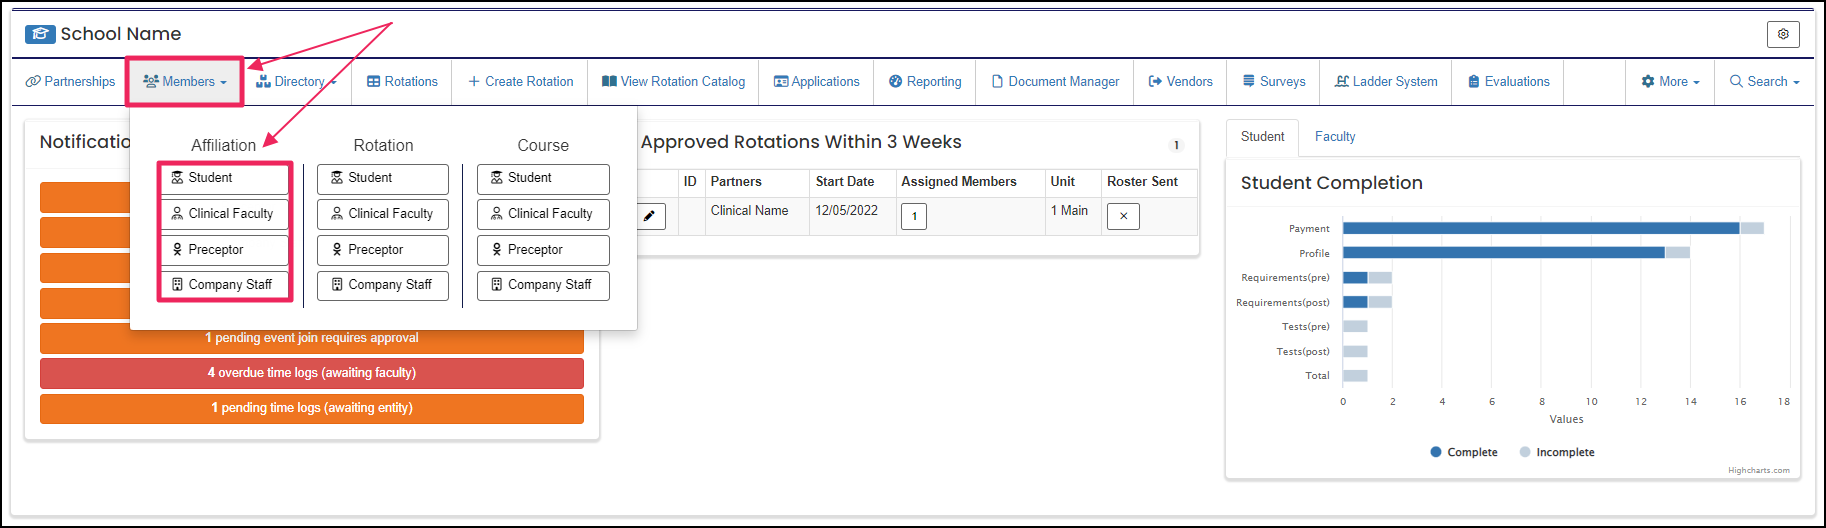The image size is (1826, 528).
Task: Open the Ladder System page
Action: click(x=1386, y=82)
